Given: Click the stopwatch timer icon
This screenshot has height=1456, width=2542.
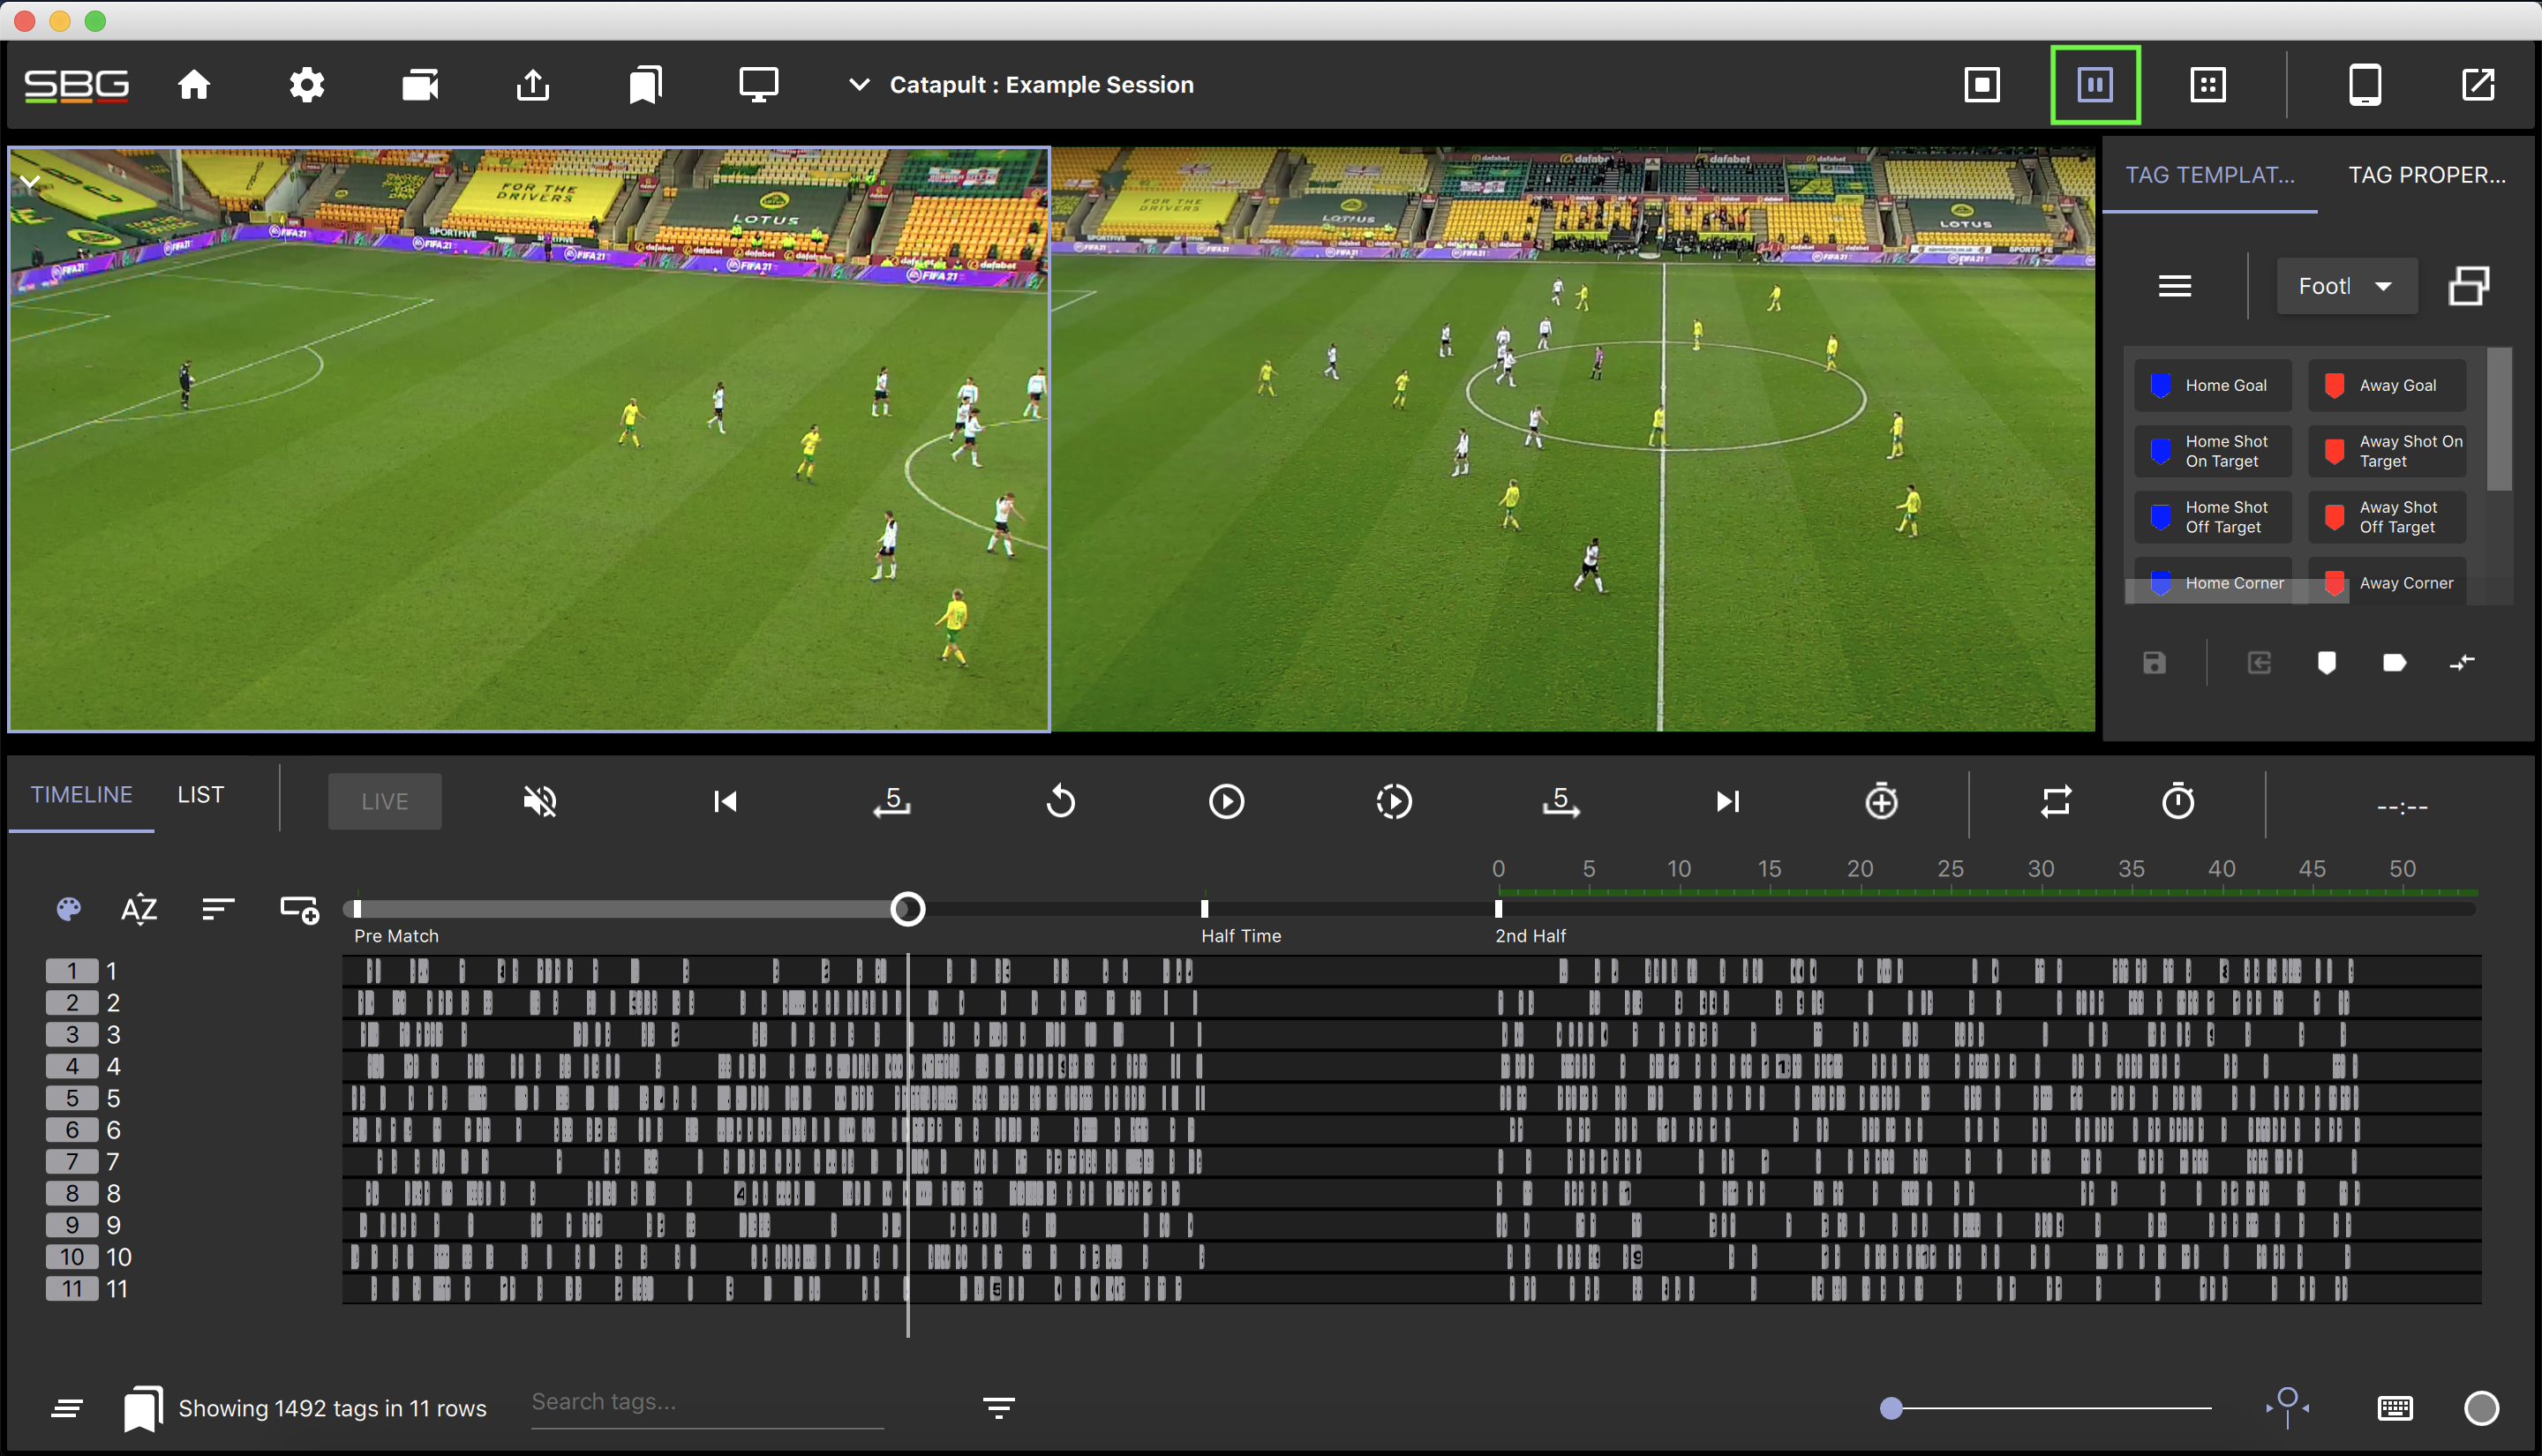Looking at the screenshot, I should 2178,802.
